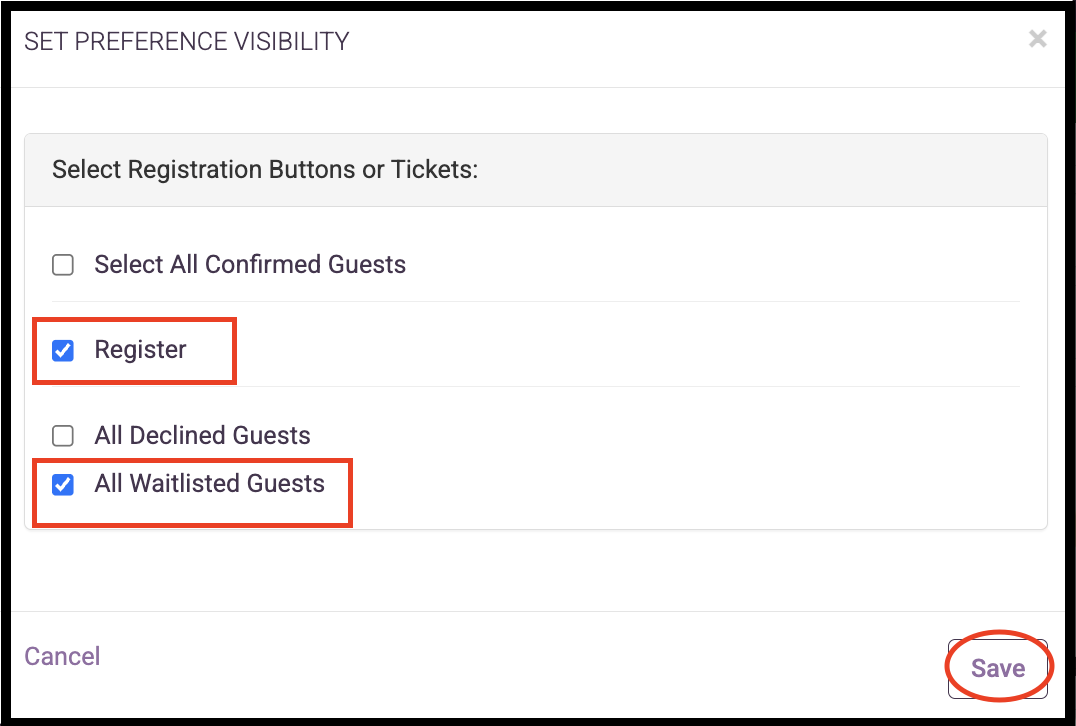The image size is (1076, 726).
Task: Uncheck the All Waitlisted Guests checkbox
Action: point(63,485)
